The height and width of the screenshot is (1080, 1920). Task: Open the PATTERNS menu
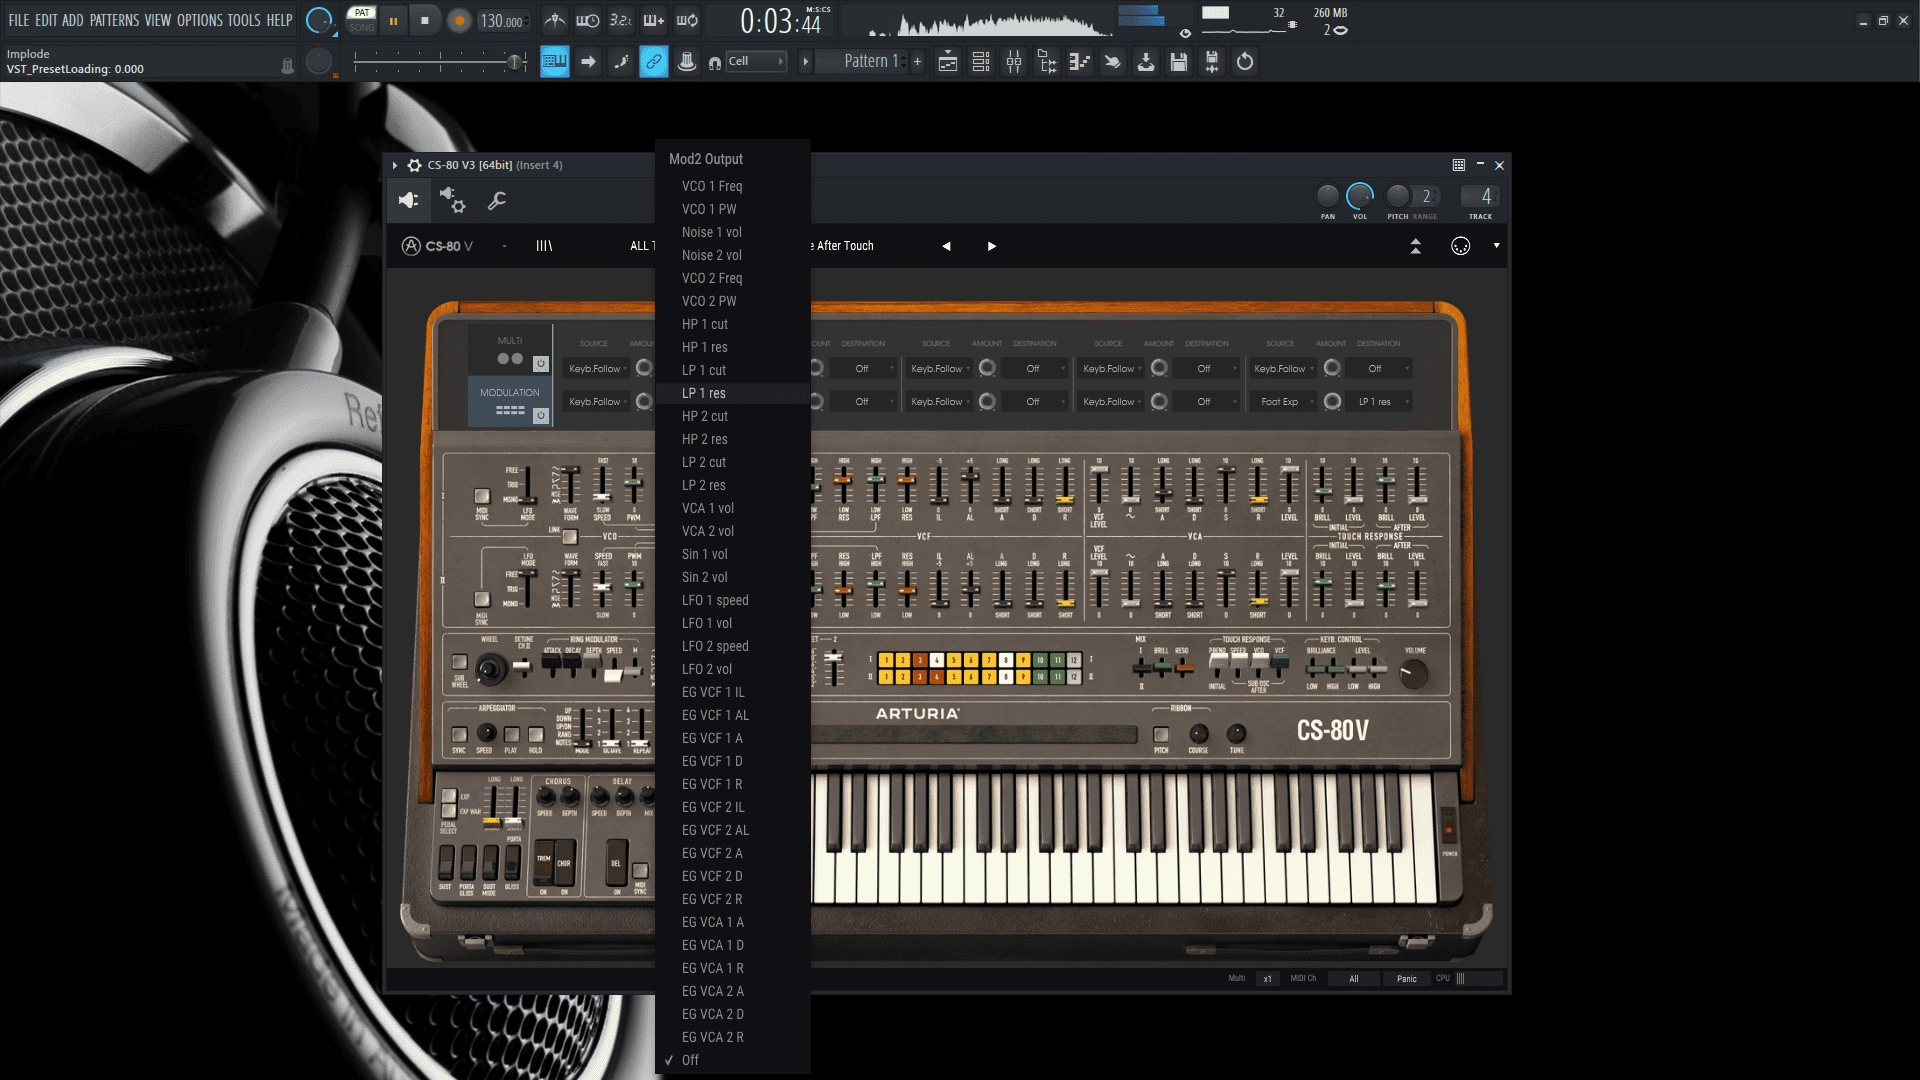pyautogui.click(x=114, y=20)
